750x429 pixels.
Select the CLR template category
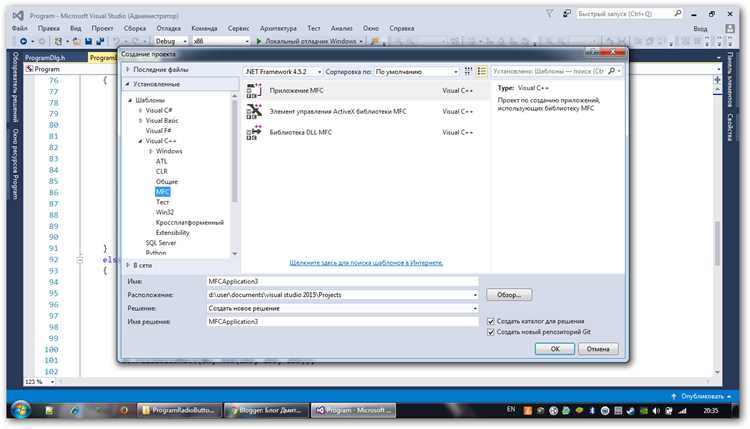(x=162, y=171)
